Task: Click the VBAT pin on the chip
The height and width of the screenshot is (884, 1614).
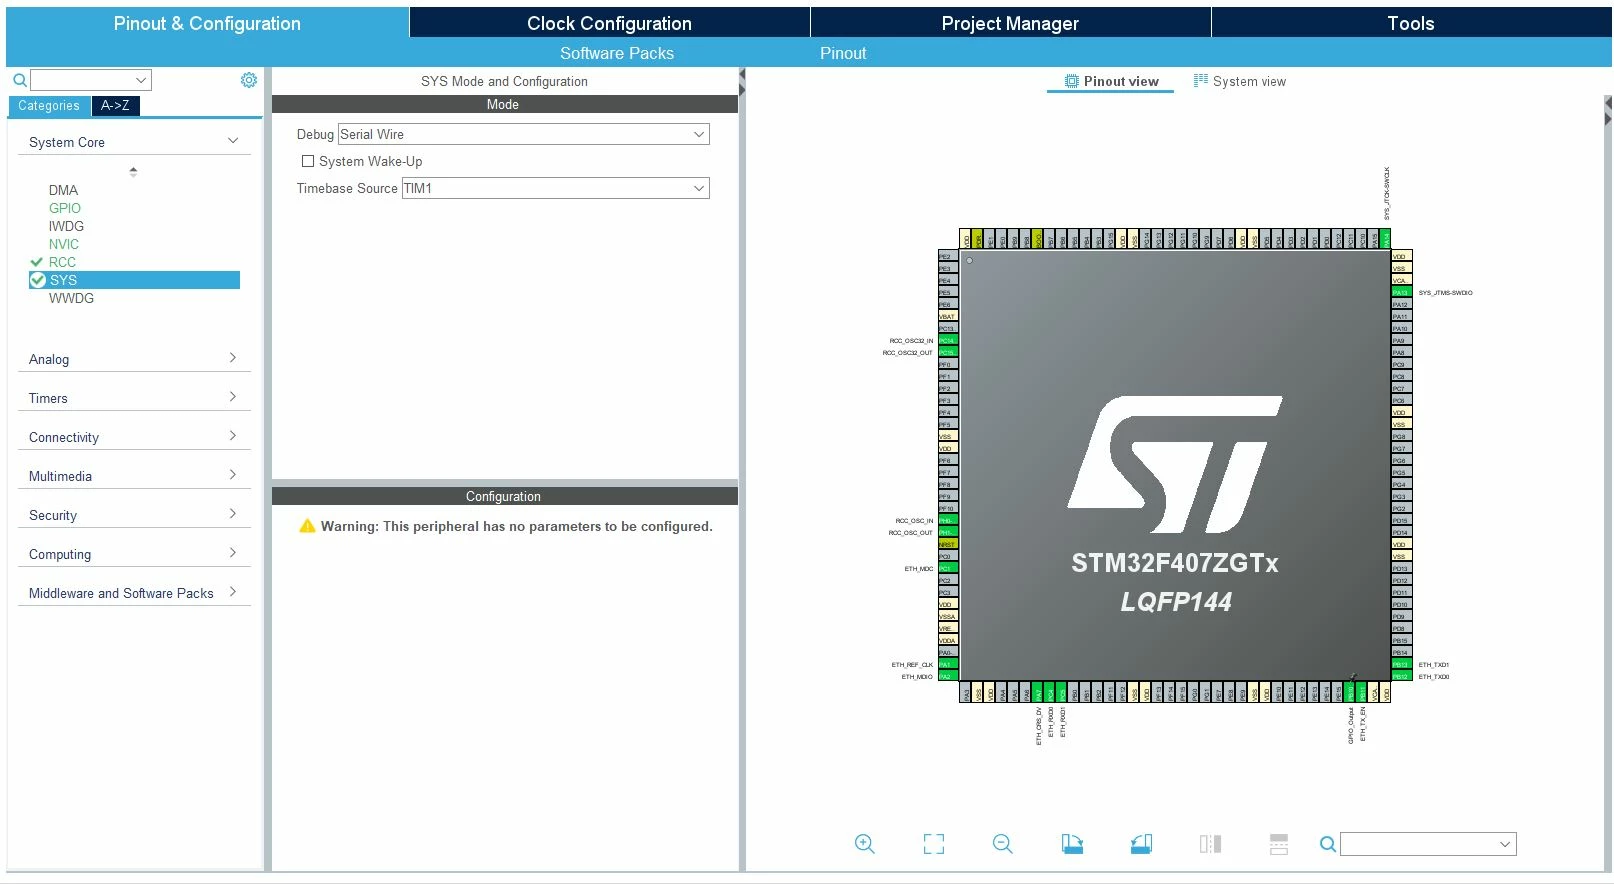Action: [x=947, y=317]
